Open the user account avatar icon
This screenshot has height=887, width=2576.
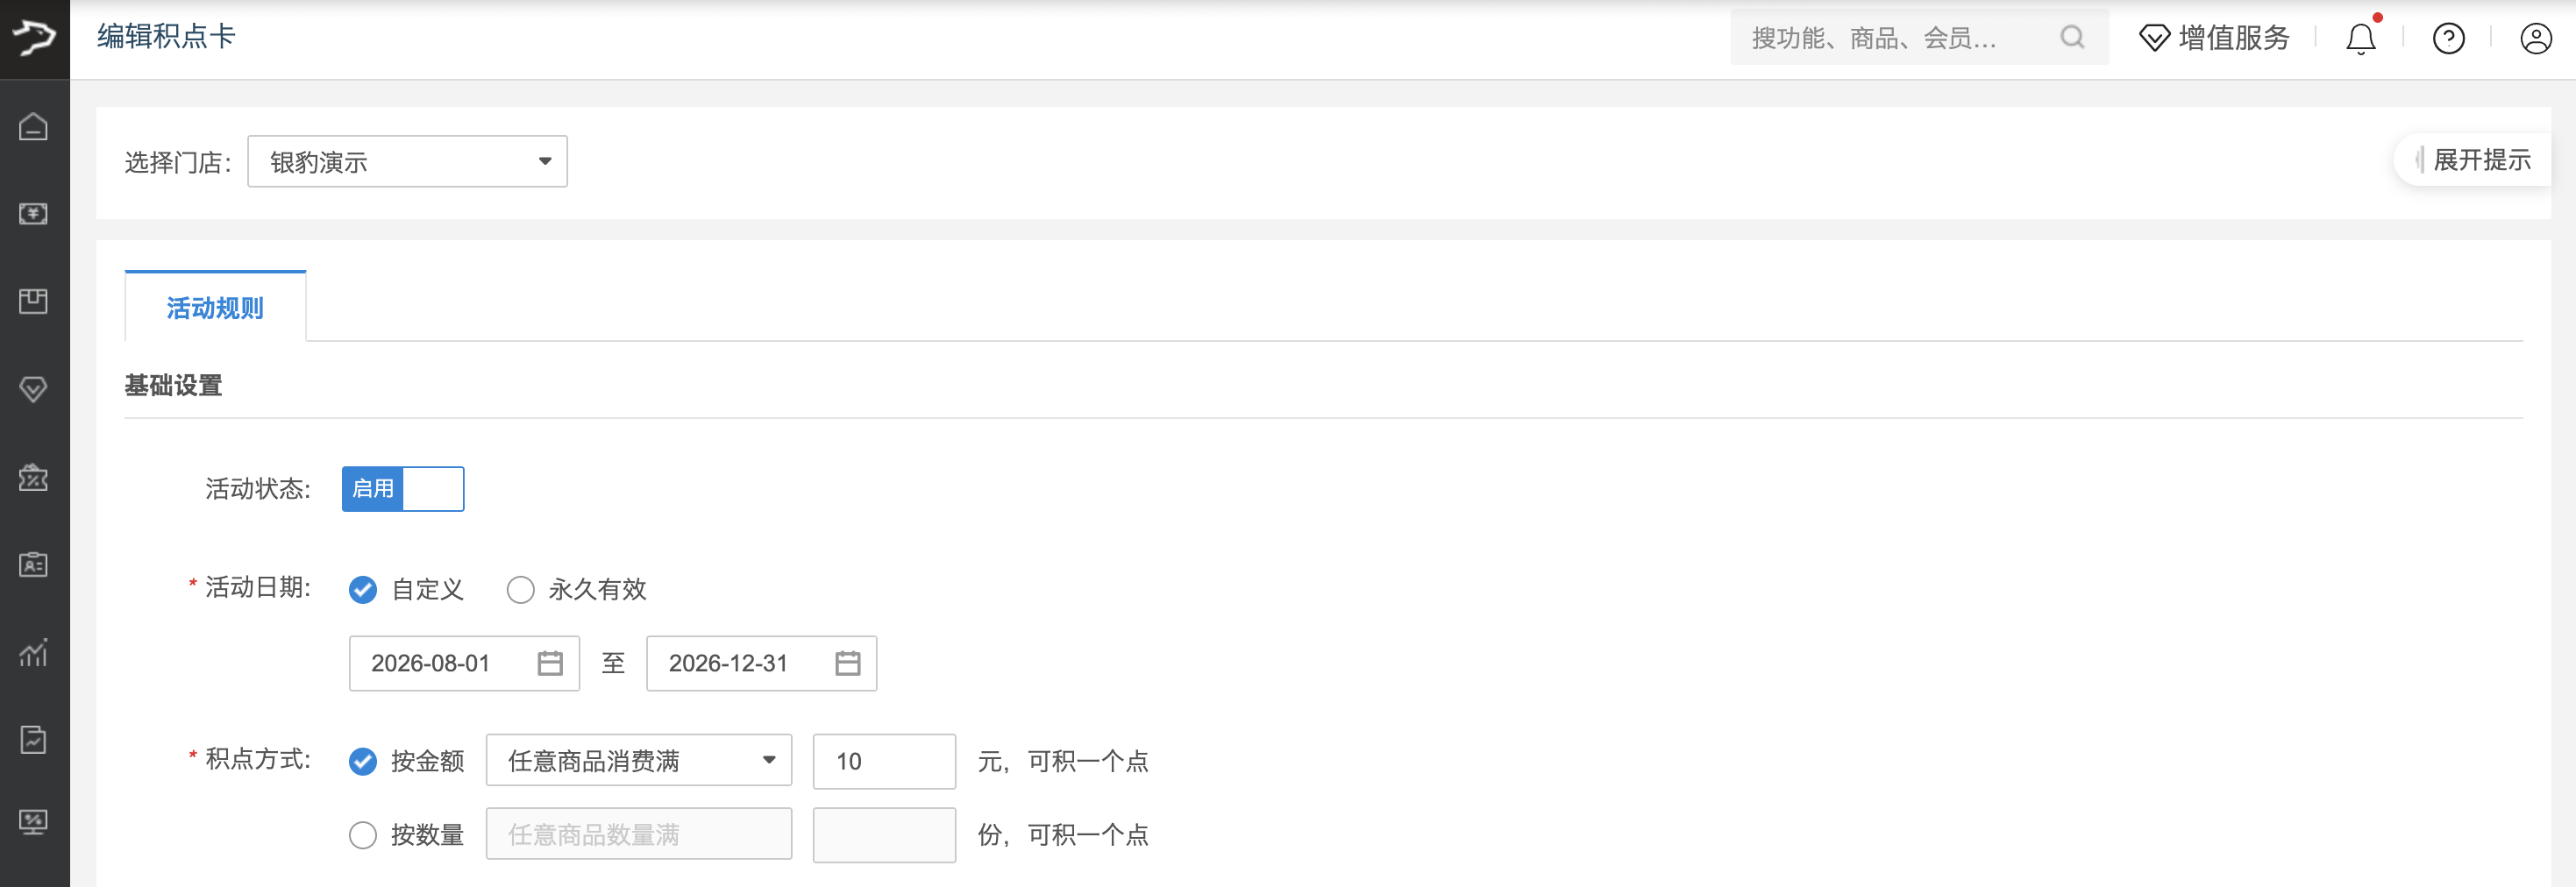click(2536, 38)
